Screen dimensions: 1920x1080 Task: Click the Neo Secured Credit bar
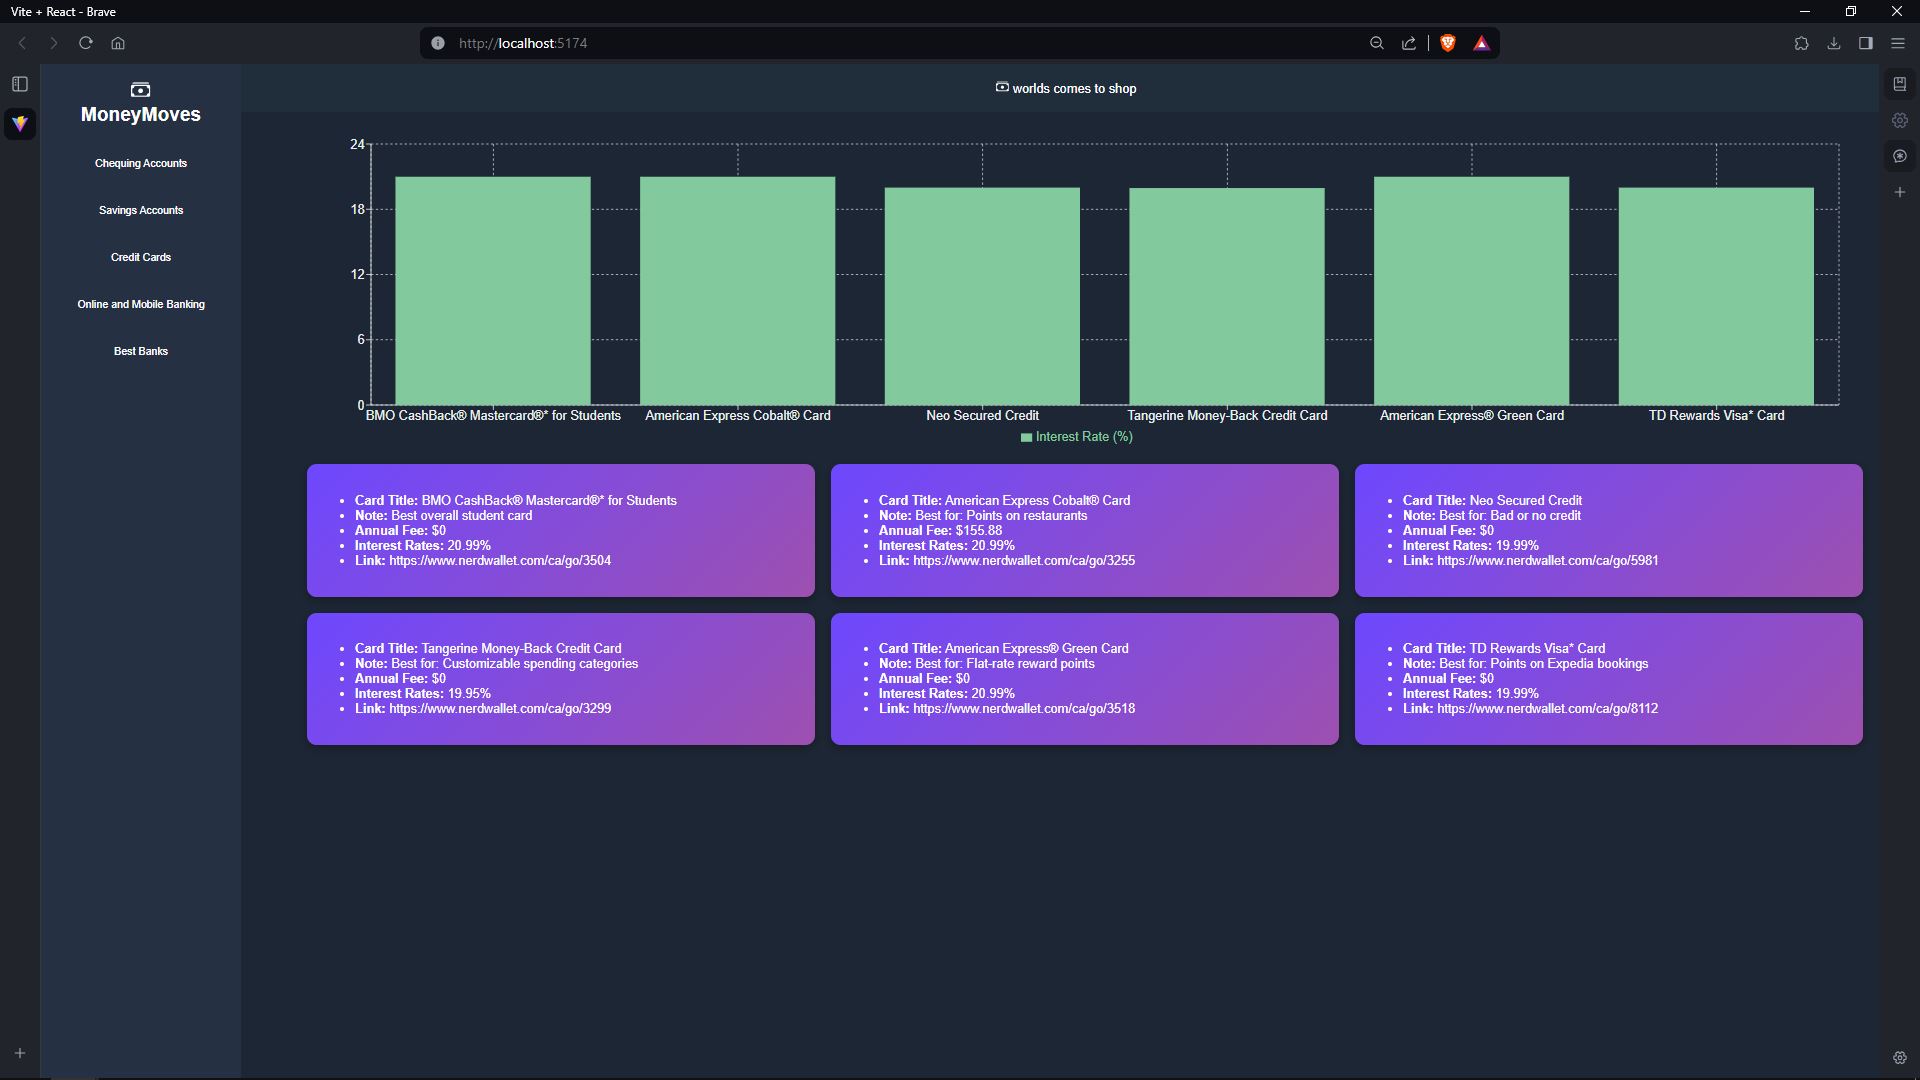[981, 296]
